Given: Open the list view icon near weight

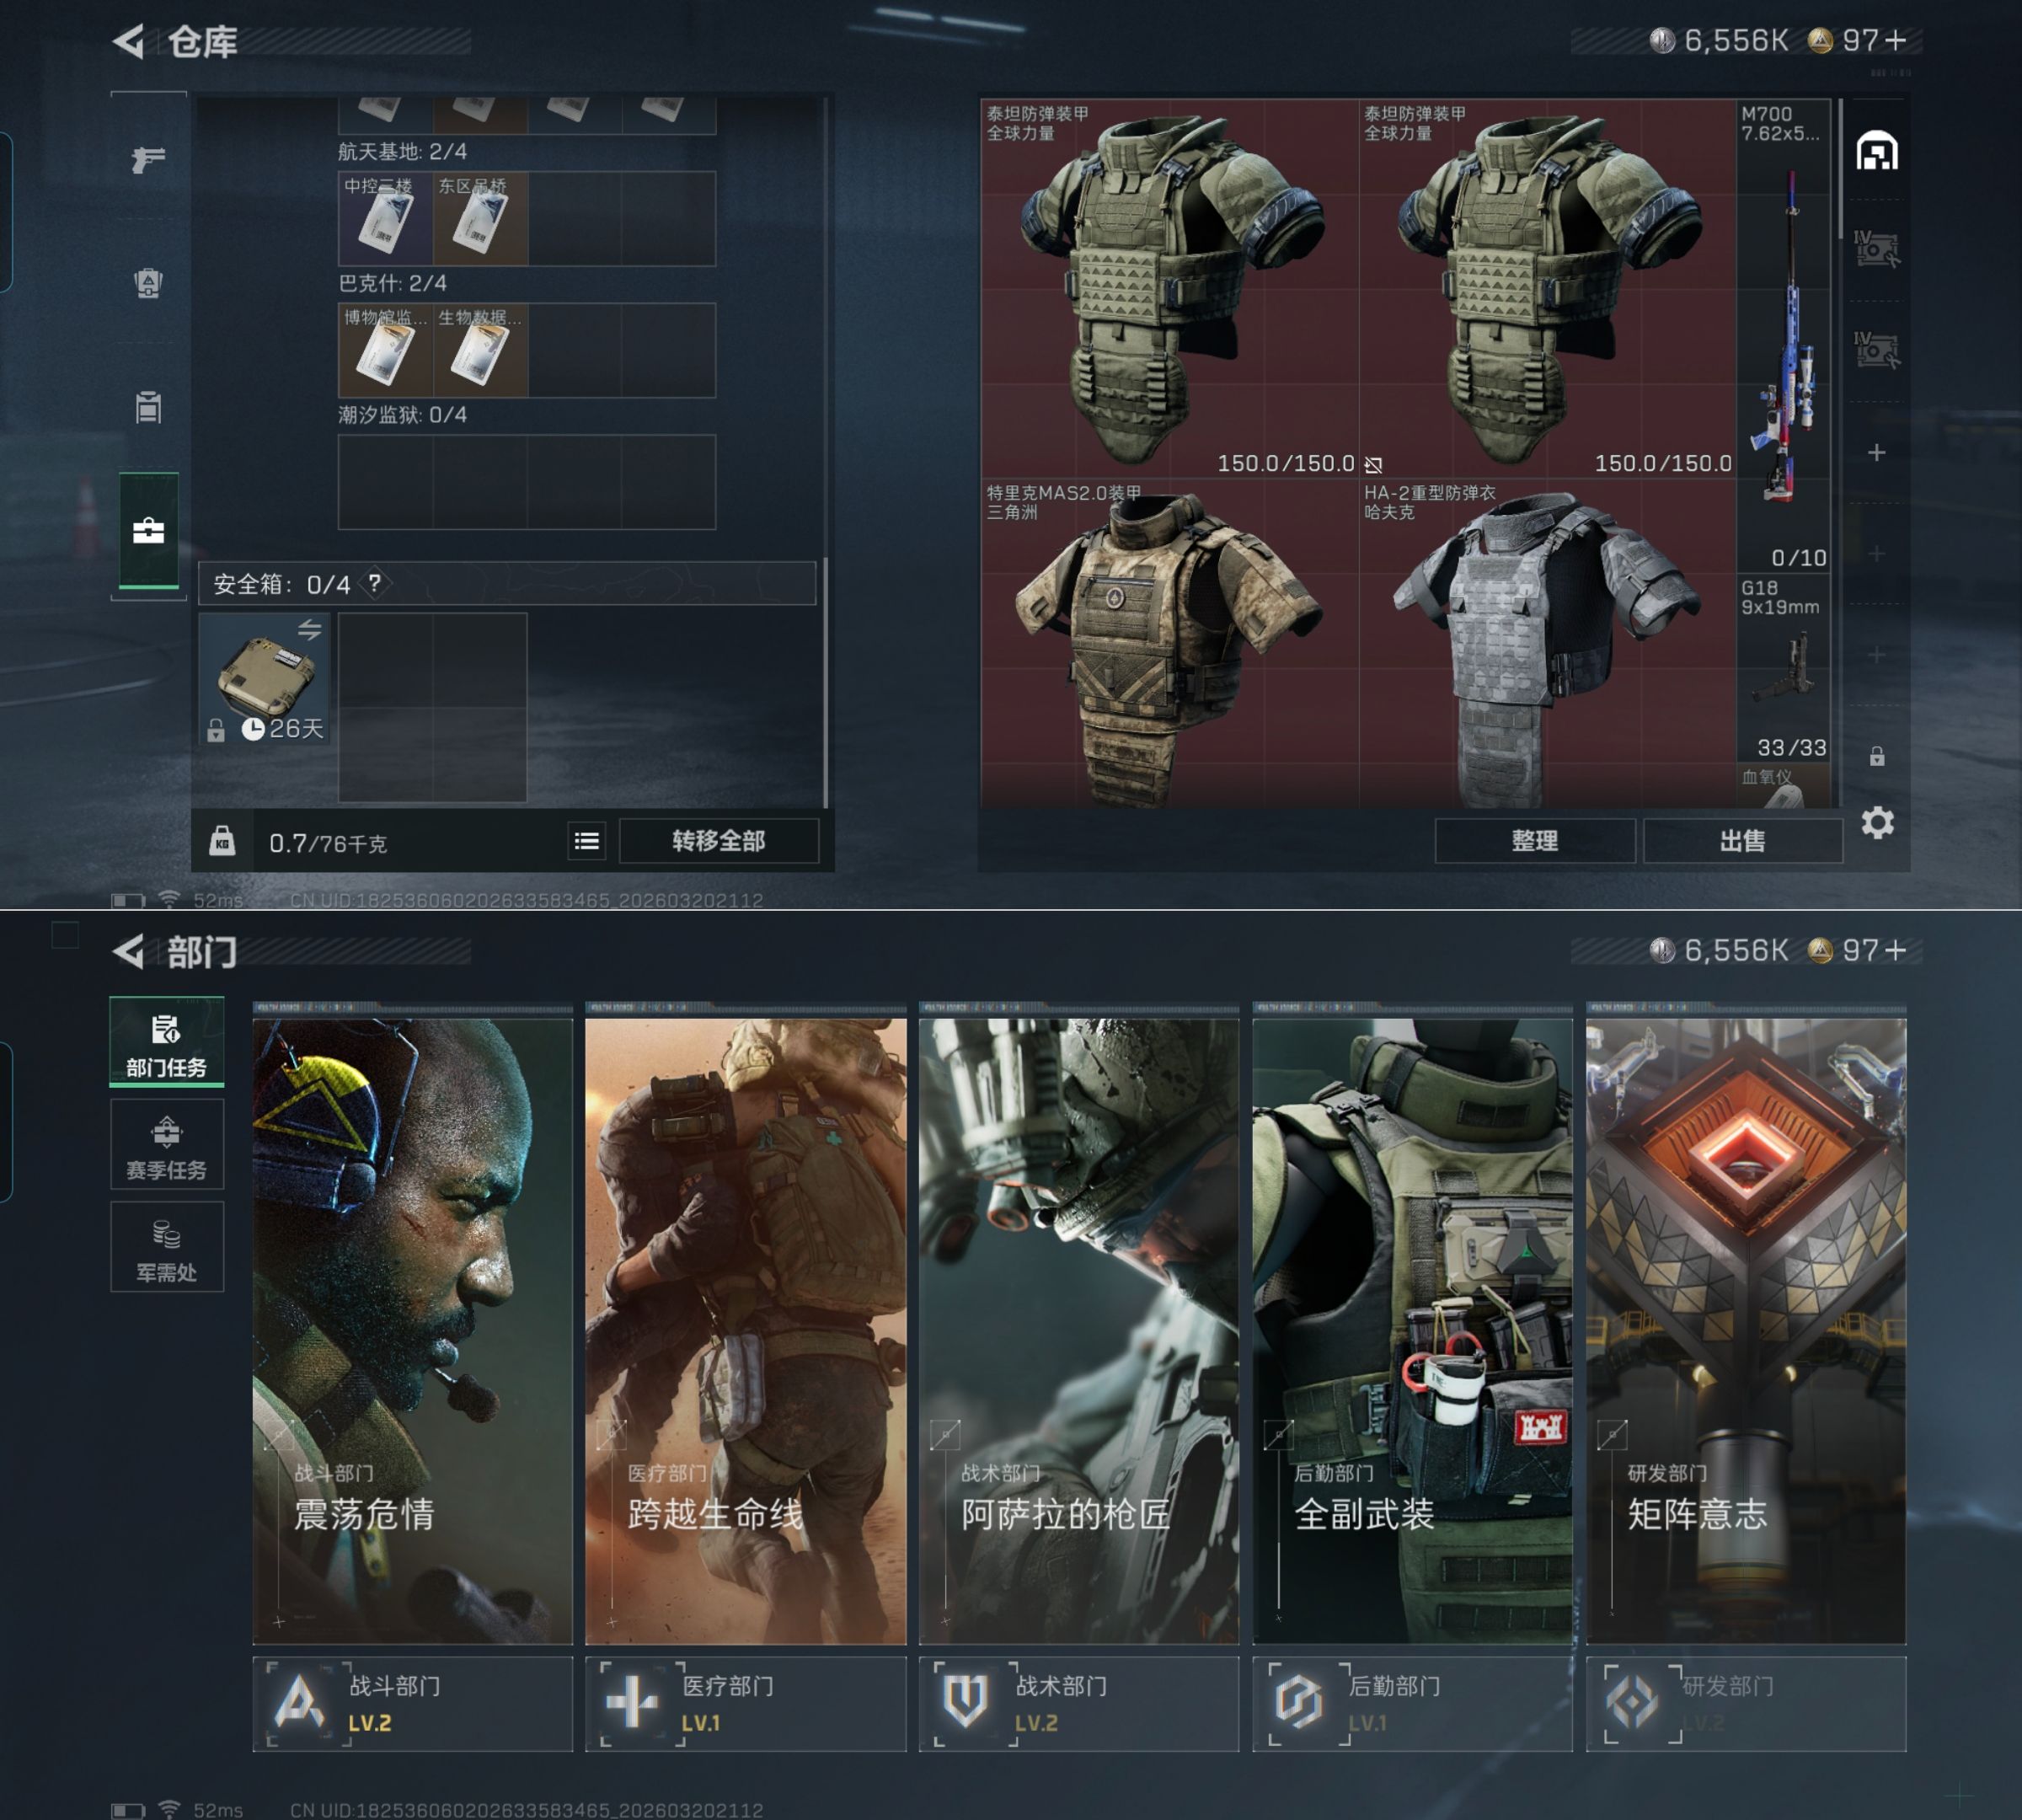Looking at the screenshot, I should [x=587, y=841].
